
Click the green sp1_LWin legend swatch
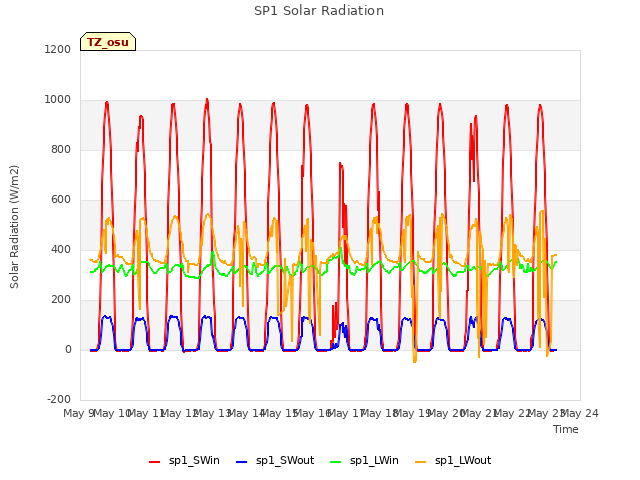(336, 462)
